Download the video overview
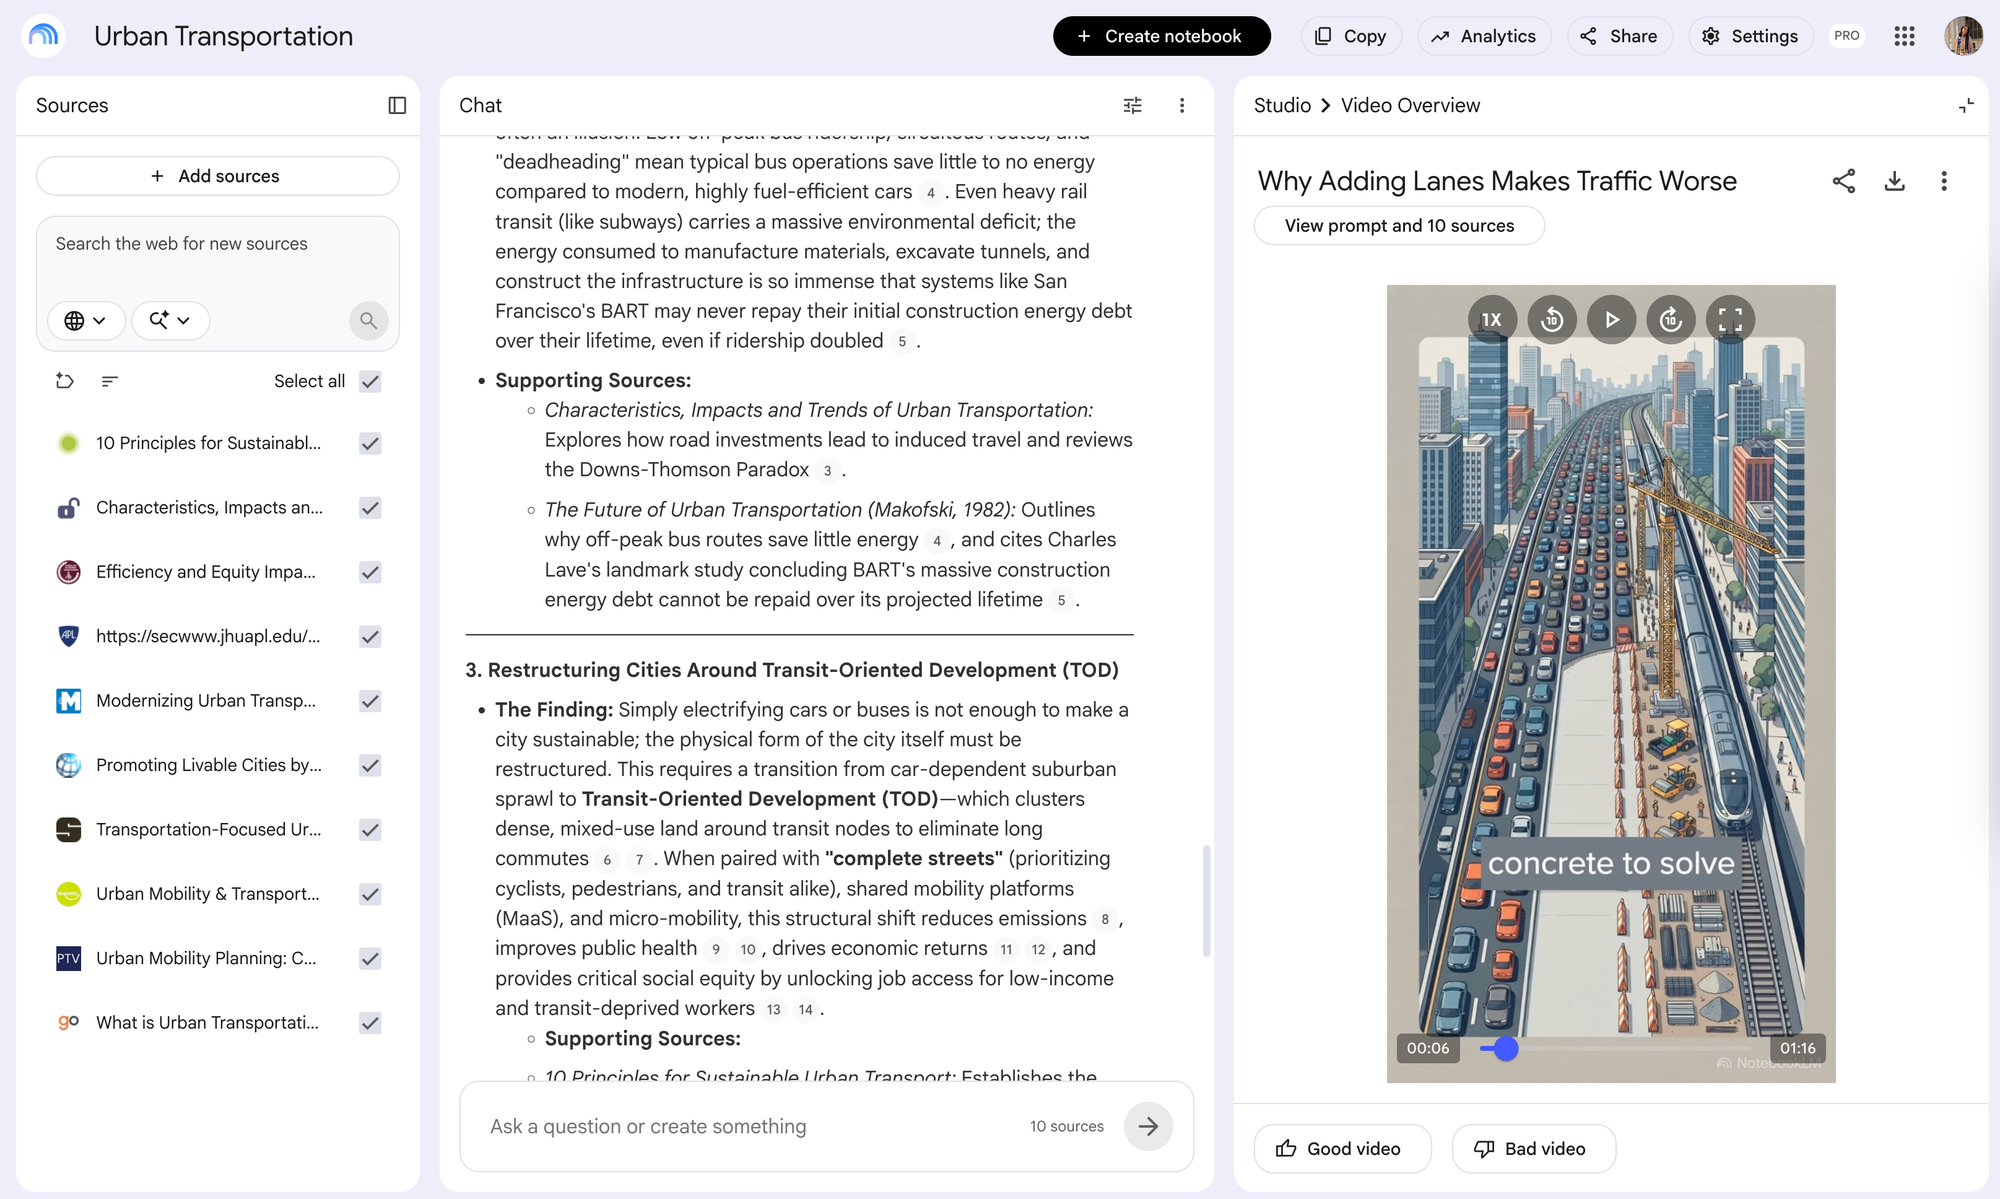This screenshot has height=1199, width=2000. click(1894, 181)
